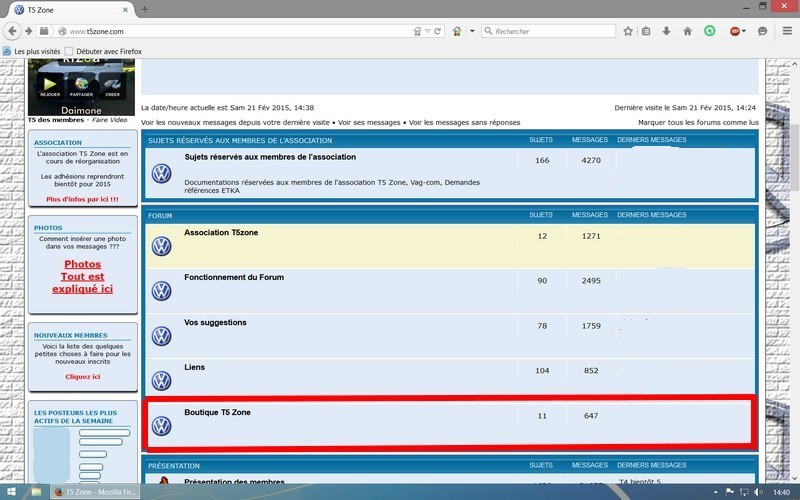Click PRÉSENTATION section header
Viewport: 800px width, 500px height.
pos(174,466)
